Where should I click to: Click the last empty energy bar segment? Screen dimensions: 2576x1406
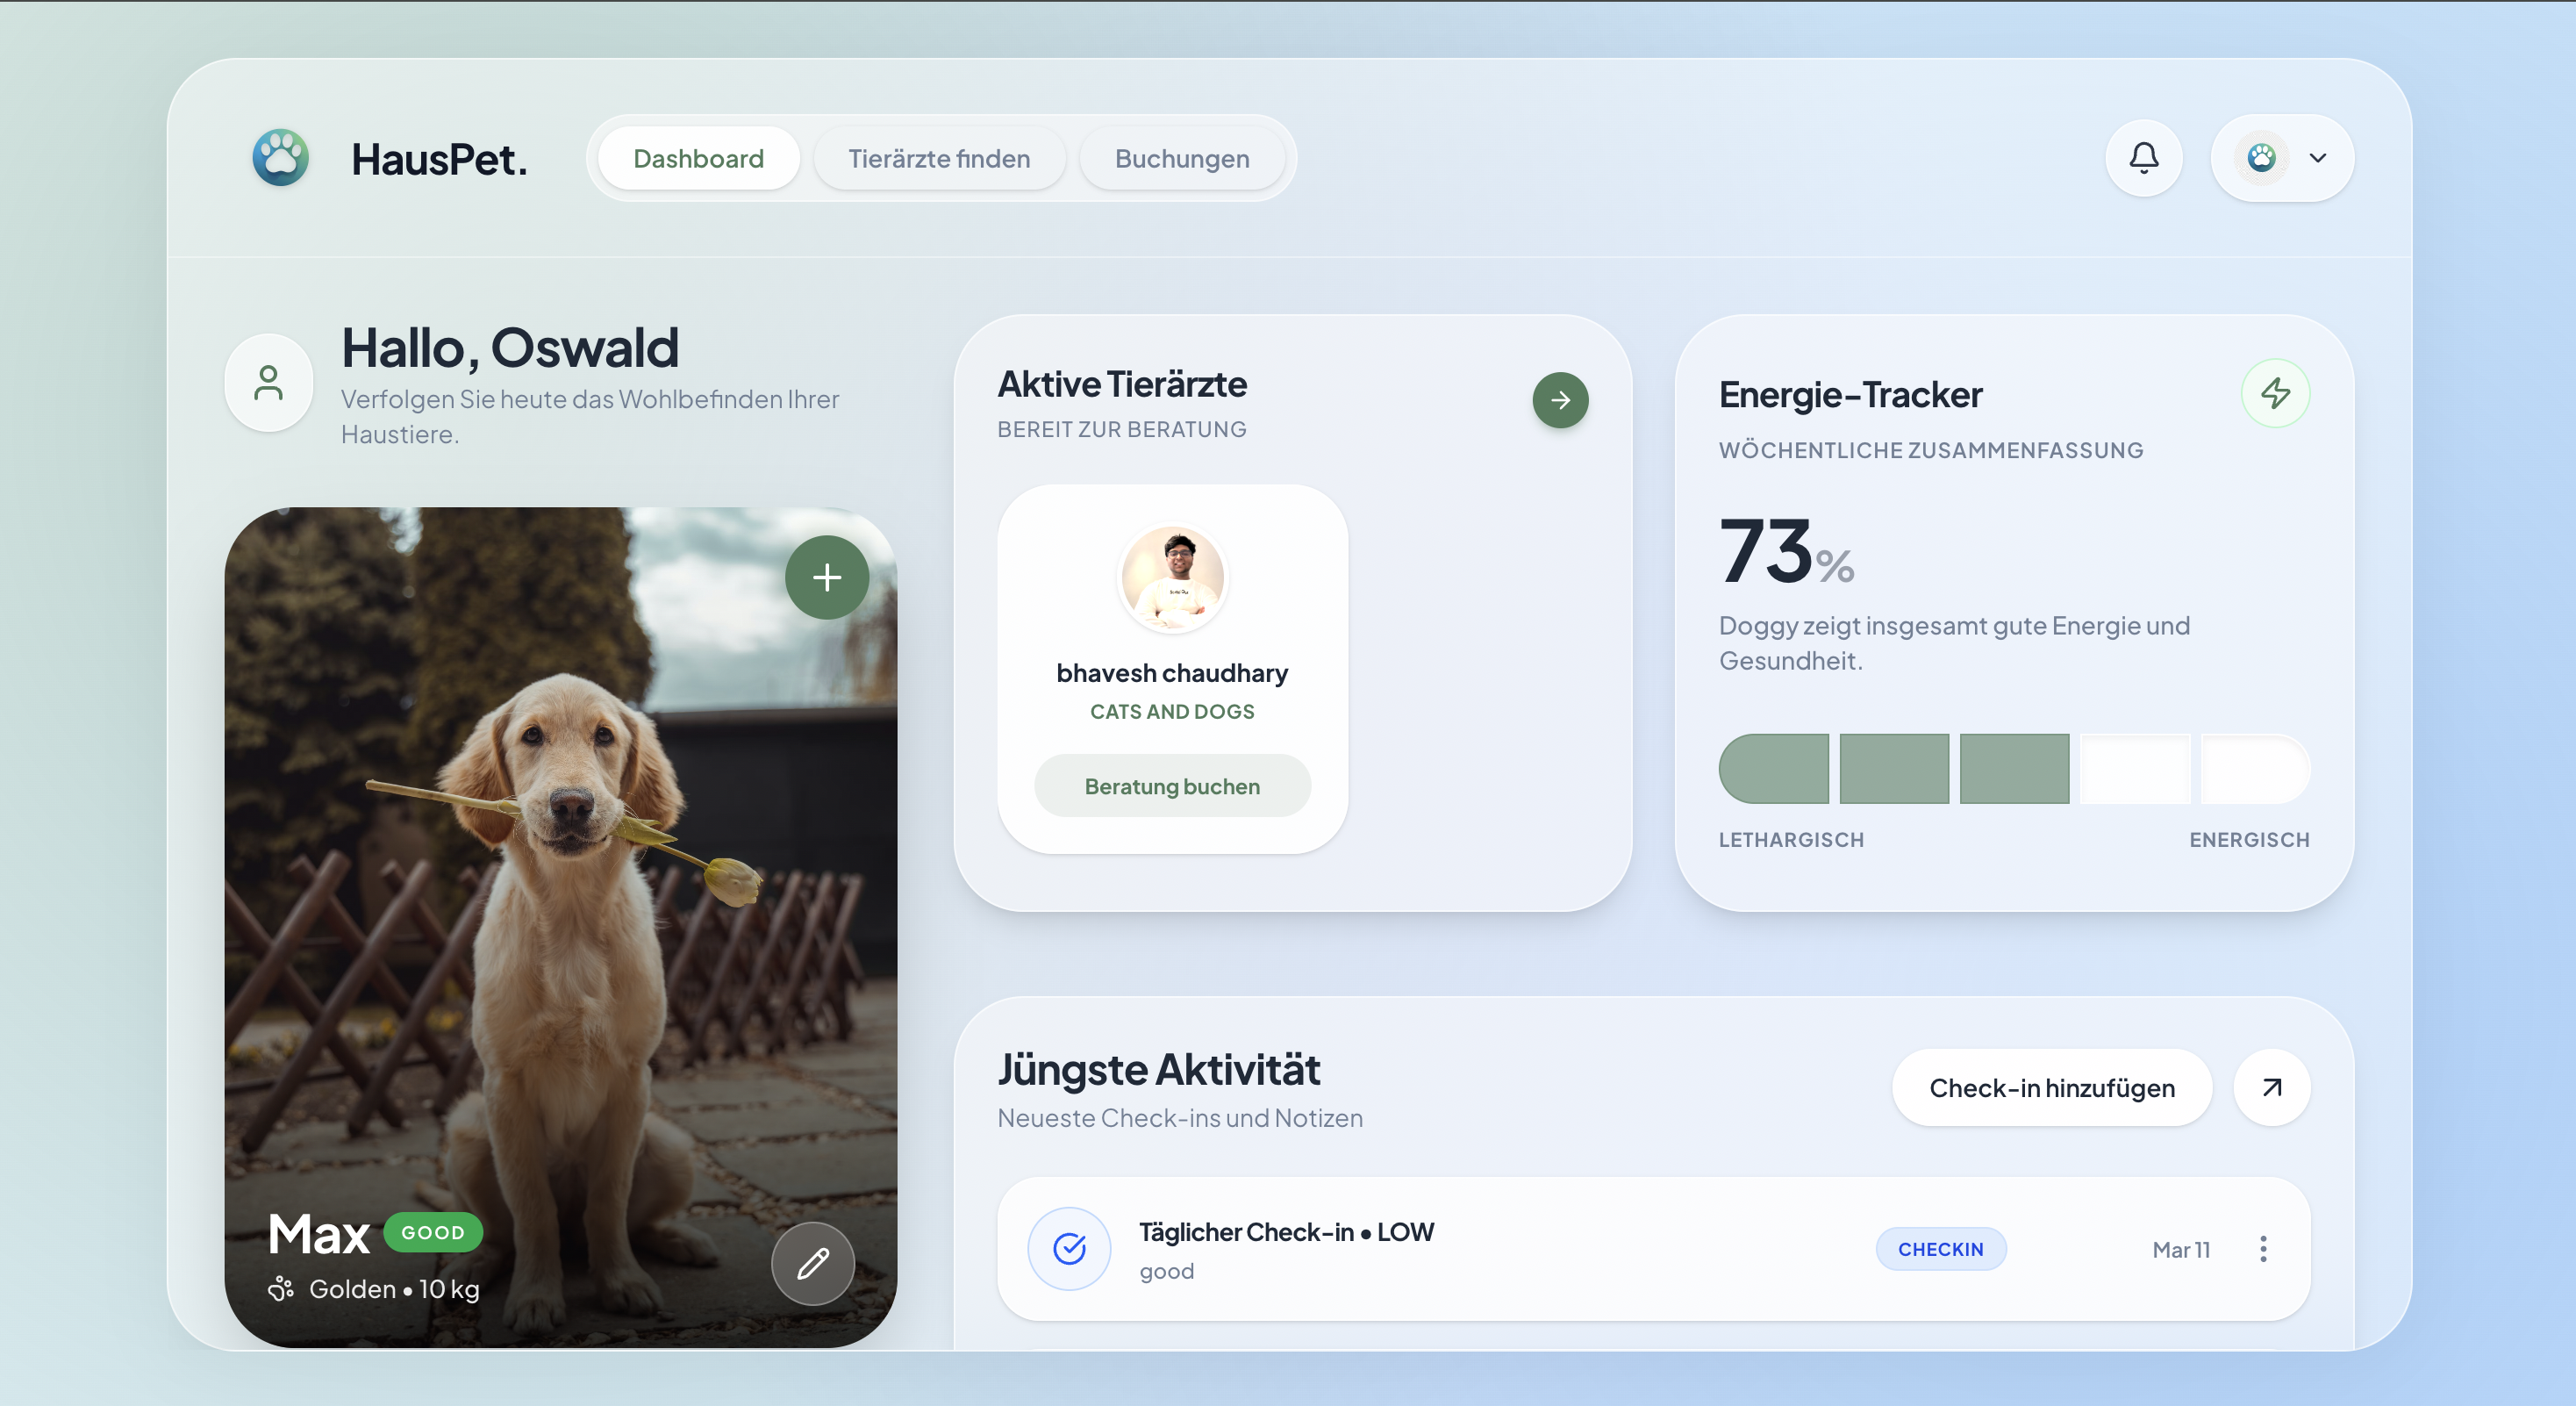click(x=2254, y=768)
